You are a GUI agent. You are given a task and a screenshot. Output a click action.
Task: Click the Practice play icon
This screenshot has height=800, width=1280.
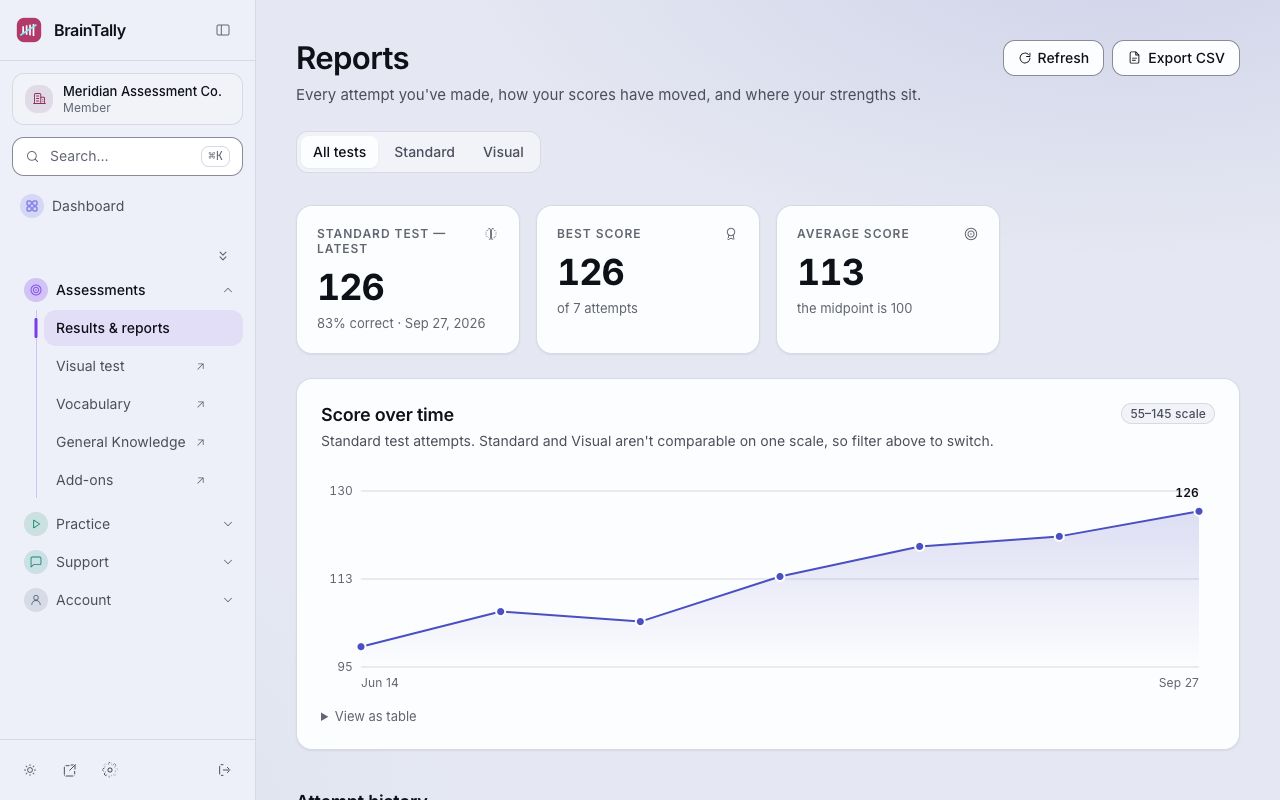pos(36,524)
